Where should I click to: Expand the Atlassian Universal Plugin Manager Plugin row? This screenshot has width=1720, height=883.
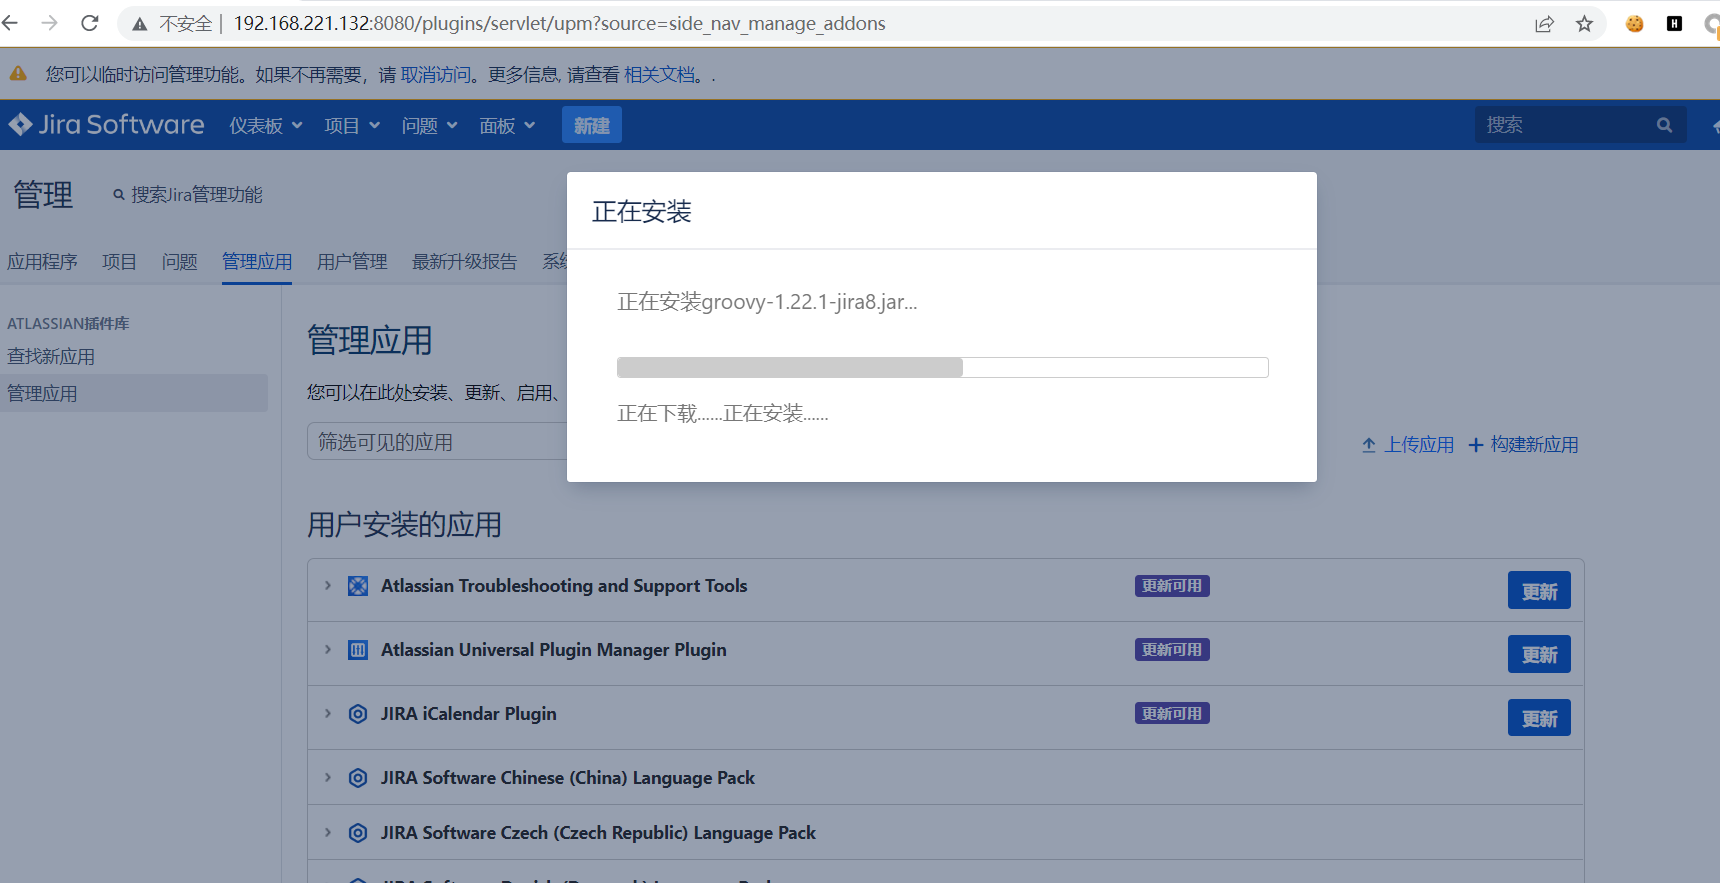(327, 650)
